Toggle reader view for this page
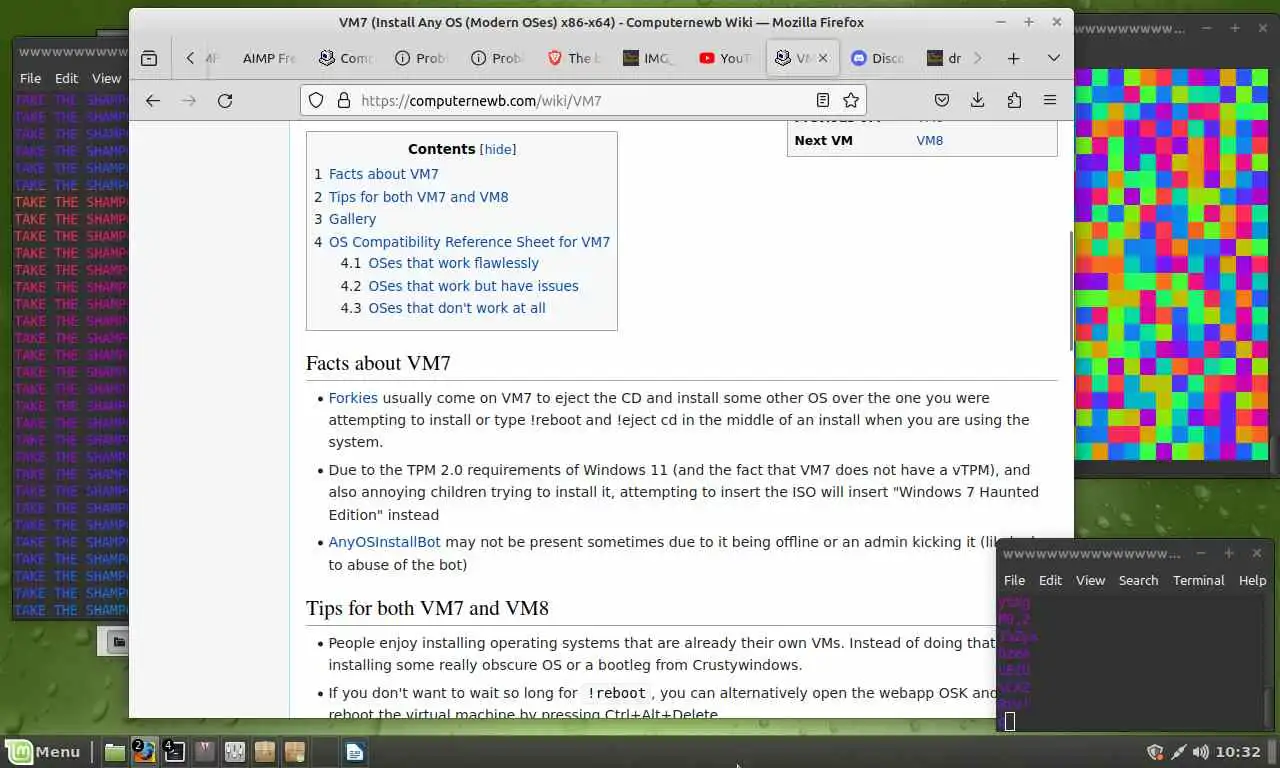This screenshot has height=768, width=1280. 822,100
